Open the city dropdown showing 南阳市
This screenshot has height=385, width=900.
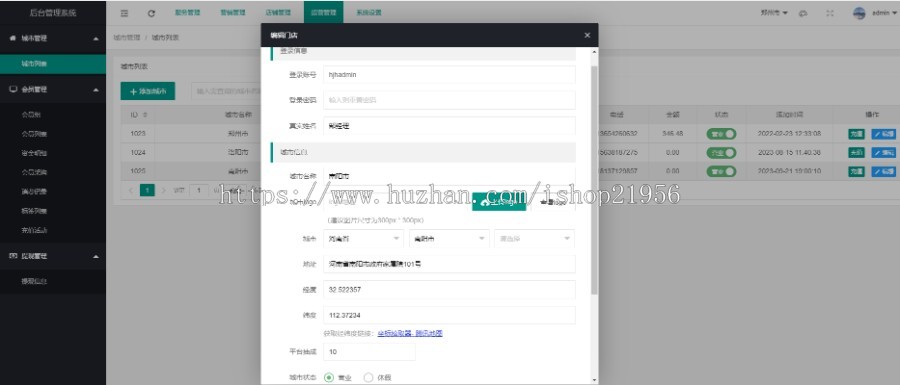click(449, 239)
